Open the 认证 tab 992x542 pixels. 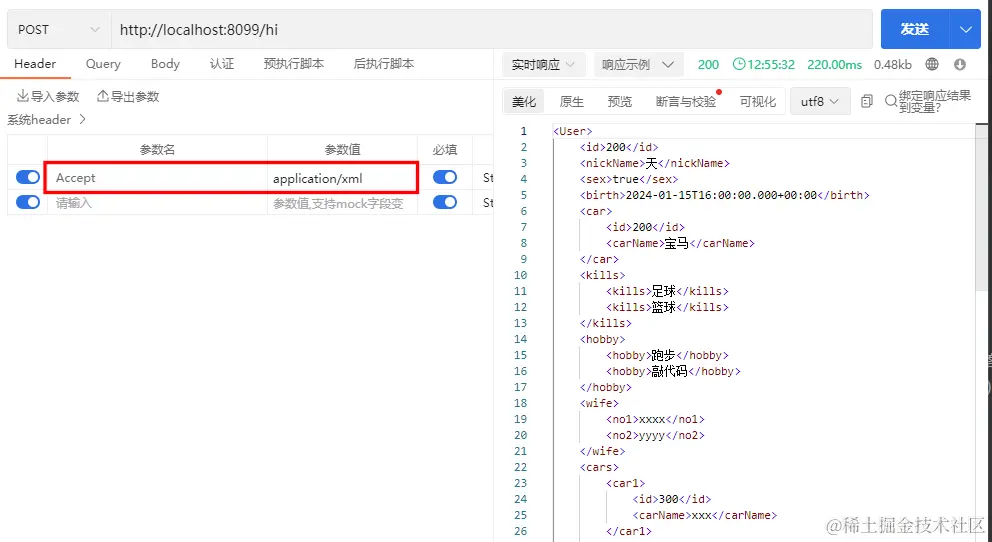tap(222, 64)
